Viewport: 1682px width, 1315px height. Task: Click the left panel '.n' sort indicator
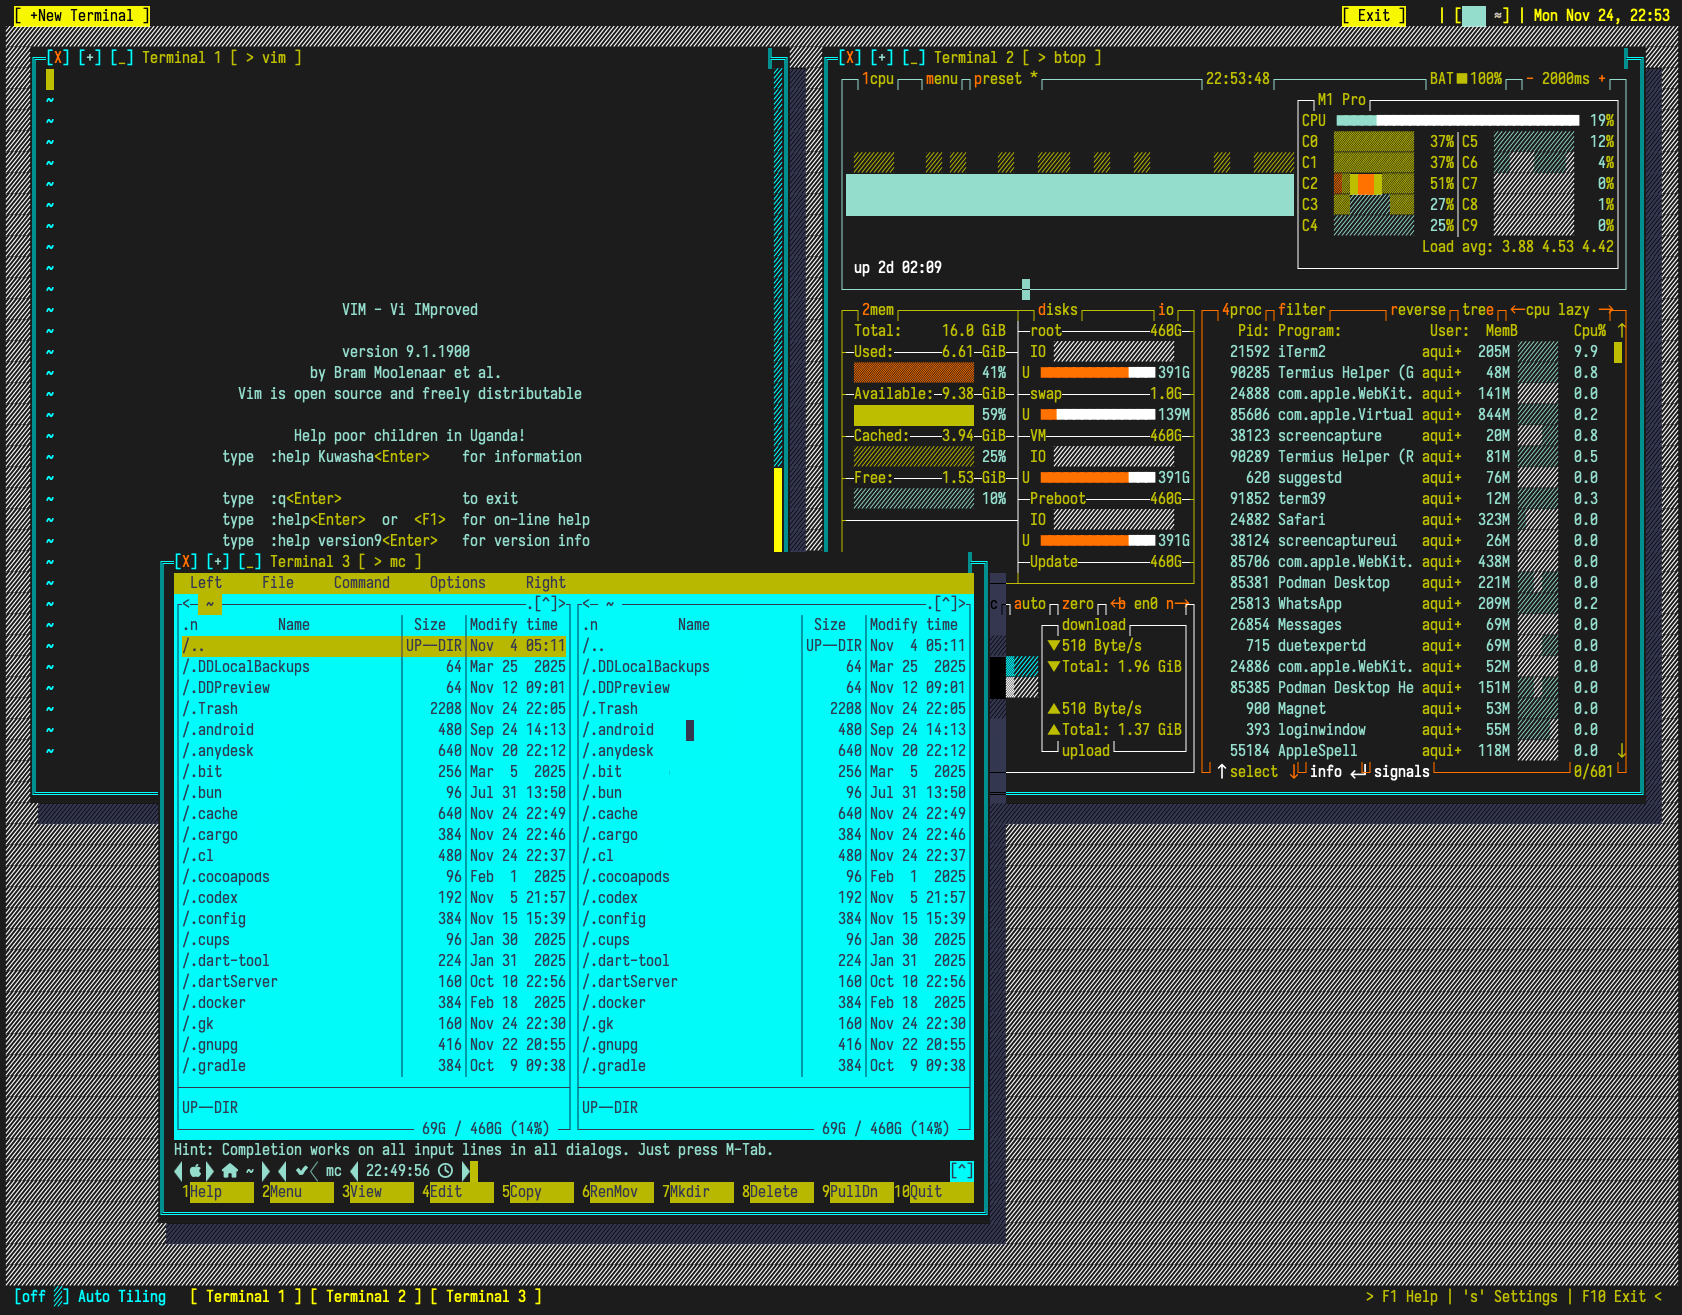[190, 625]
